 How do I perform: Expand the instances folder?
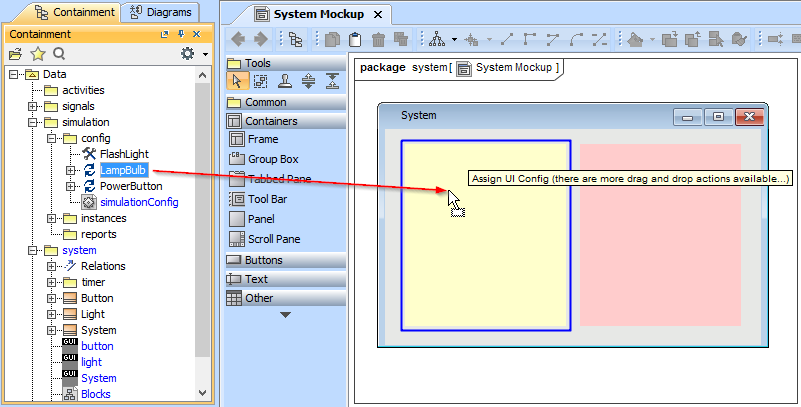pyautogui.click(x=51, y=219)
